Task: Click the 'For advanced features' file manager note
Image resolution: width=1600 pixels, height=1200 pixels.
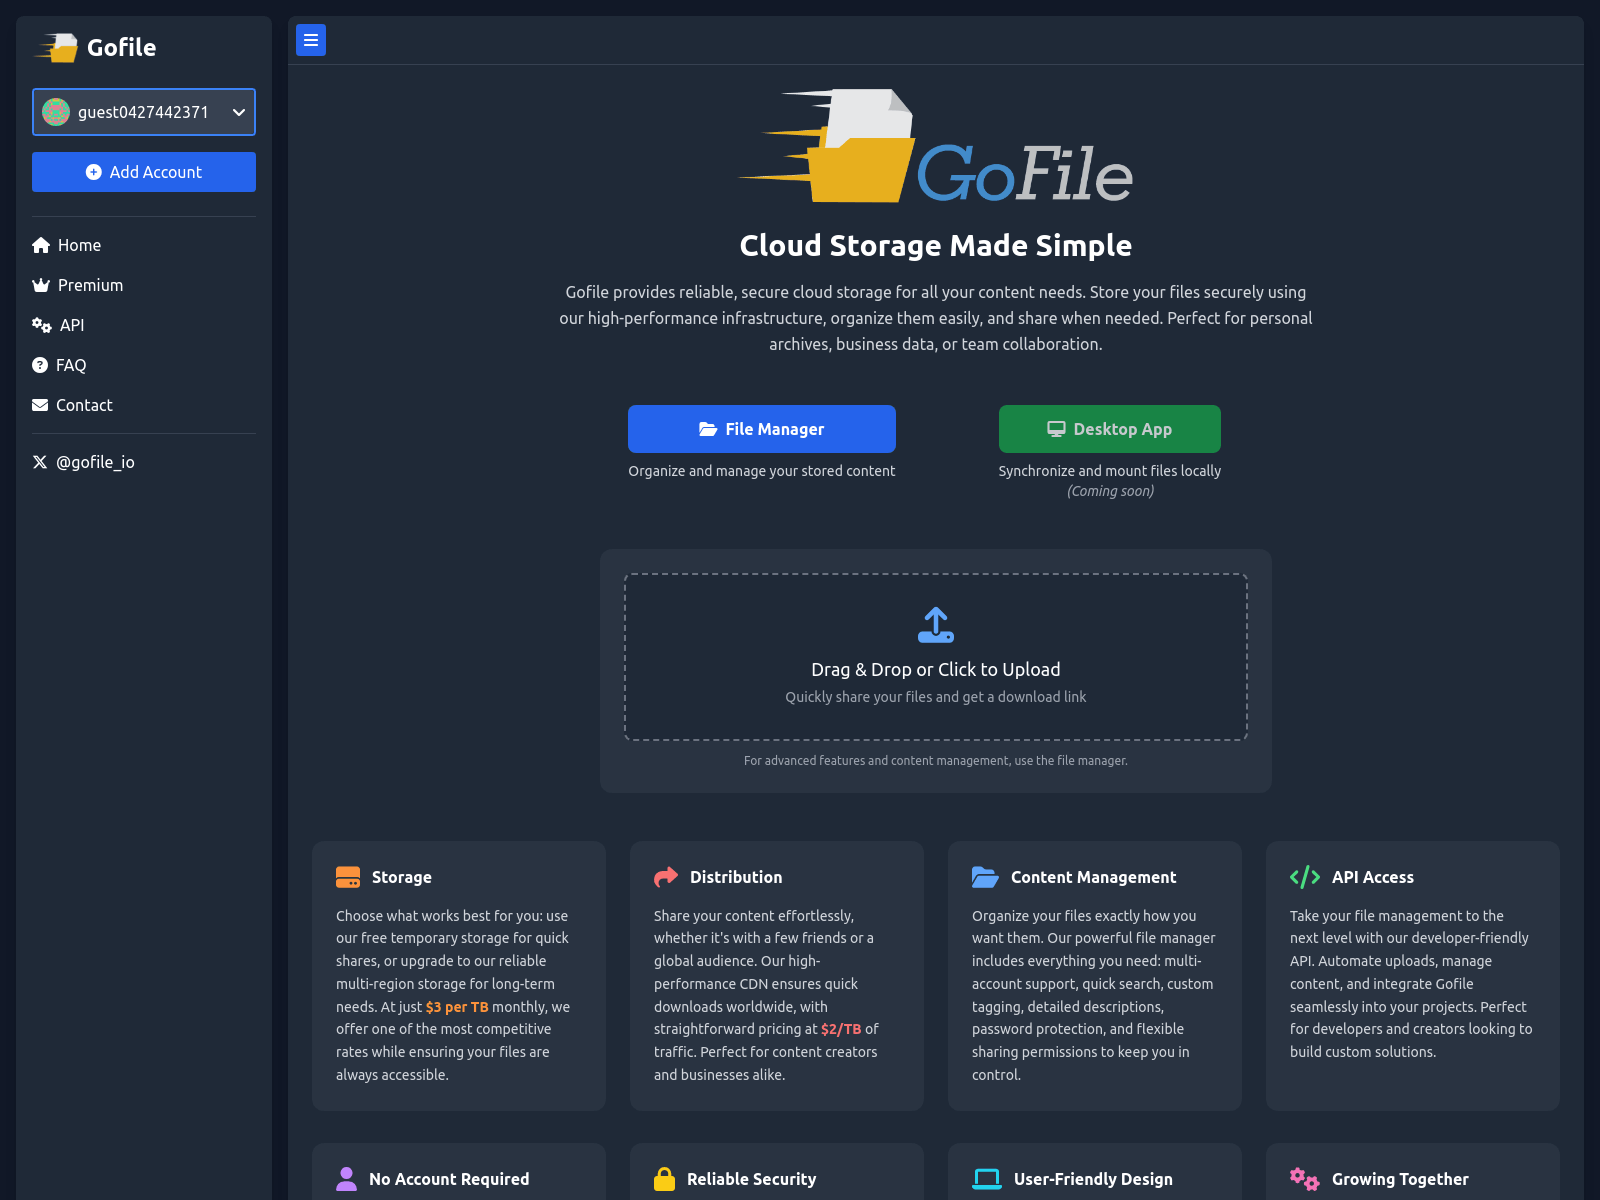Action: point(936,761)
